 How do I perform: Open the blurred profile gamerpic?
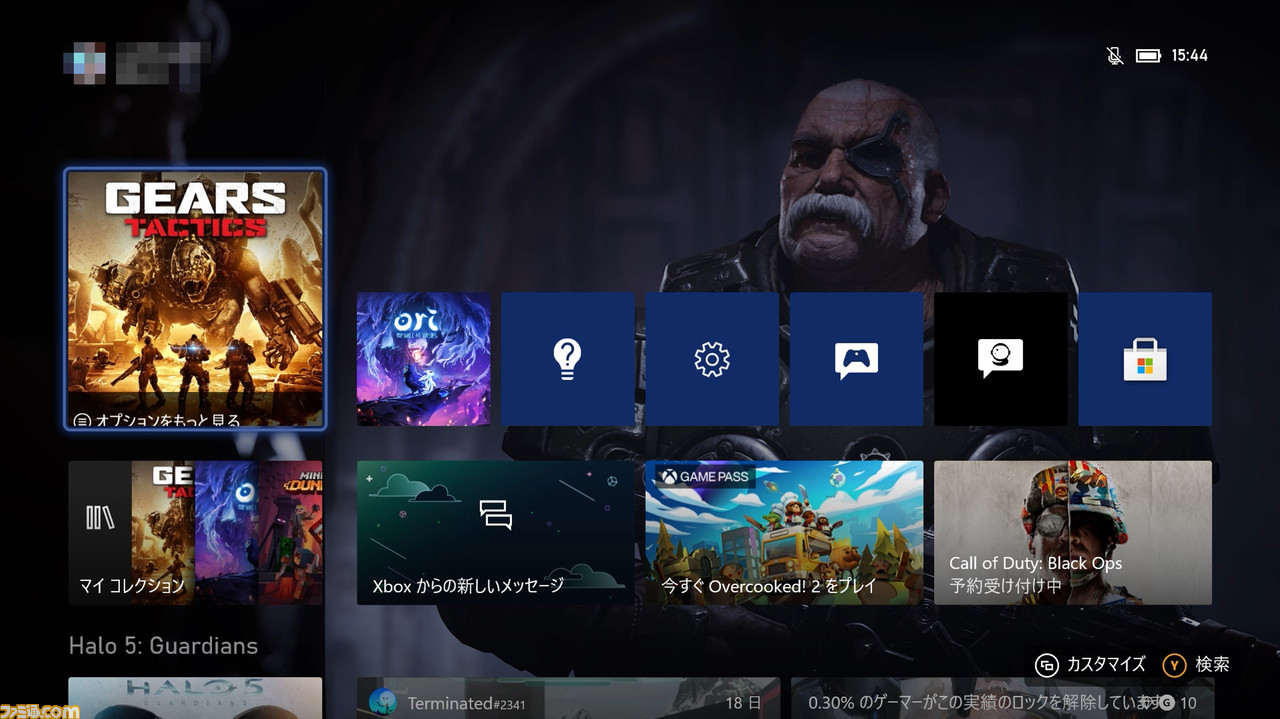pos(85,62)
